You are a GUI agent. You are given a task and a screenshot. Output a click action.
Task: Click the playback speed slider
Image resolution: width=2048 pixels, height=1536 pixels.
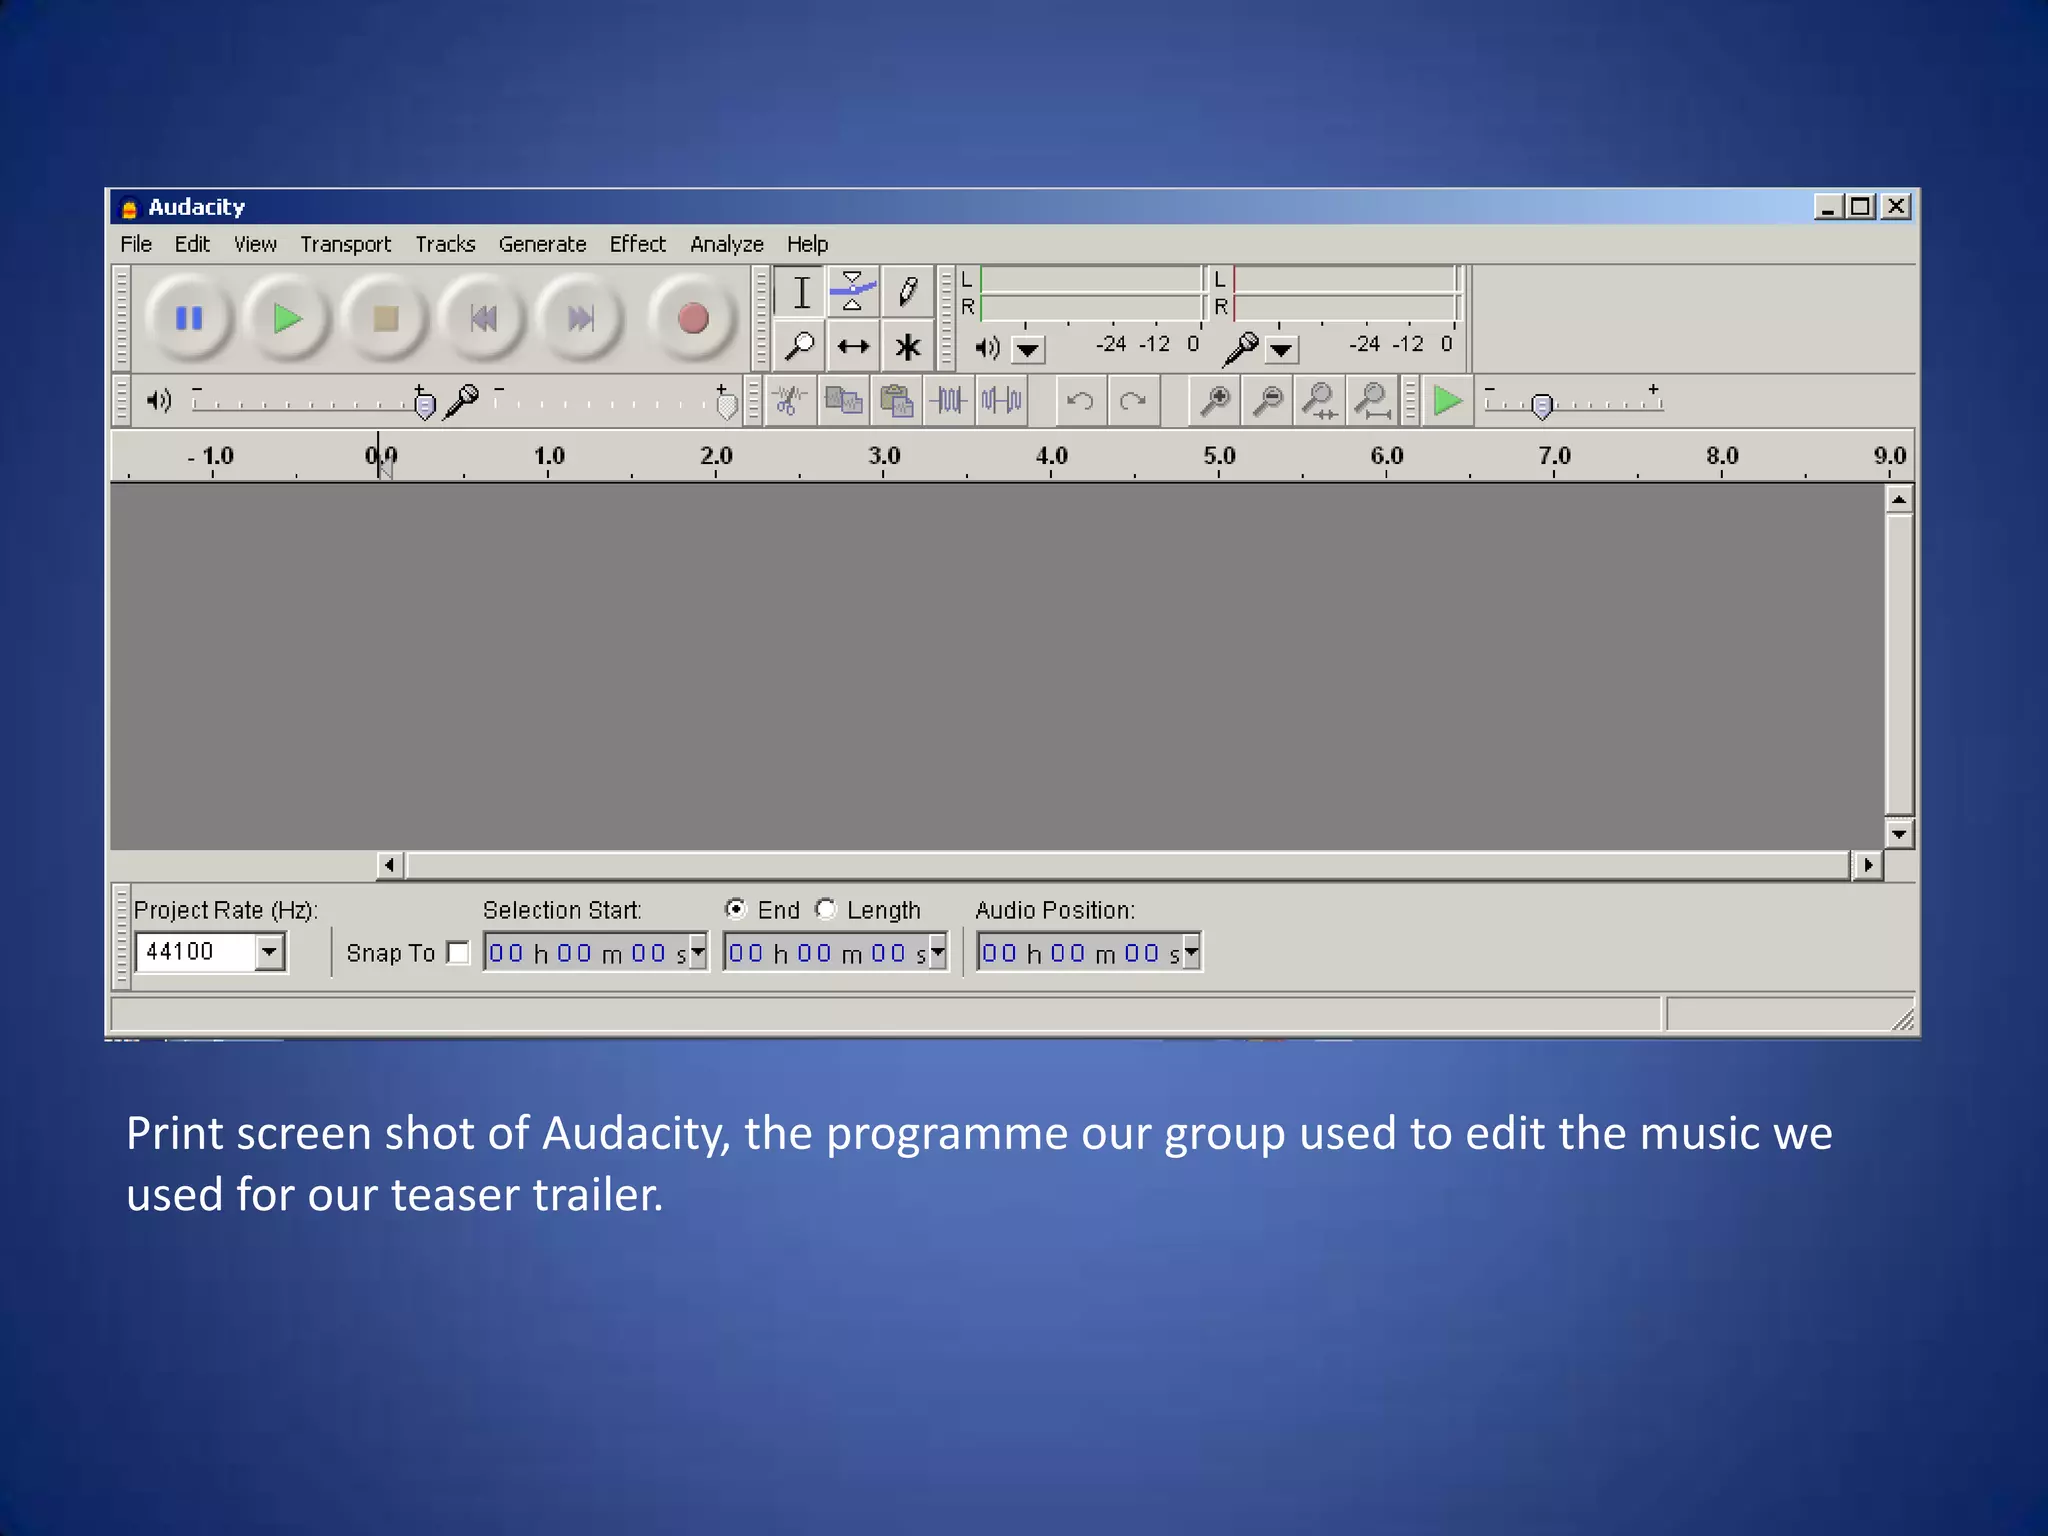coord(1573,401)
